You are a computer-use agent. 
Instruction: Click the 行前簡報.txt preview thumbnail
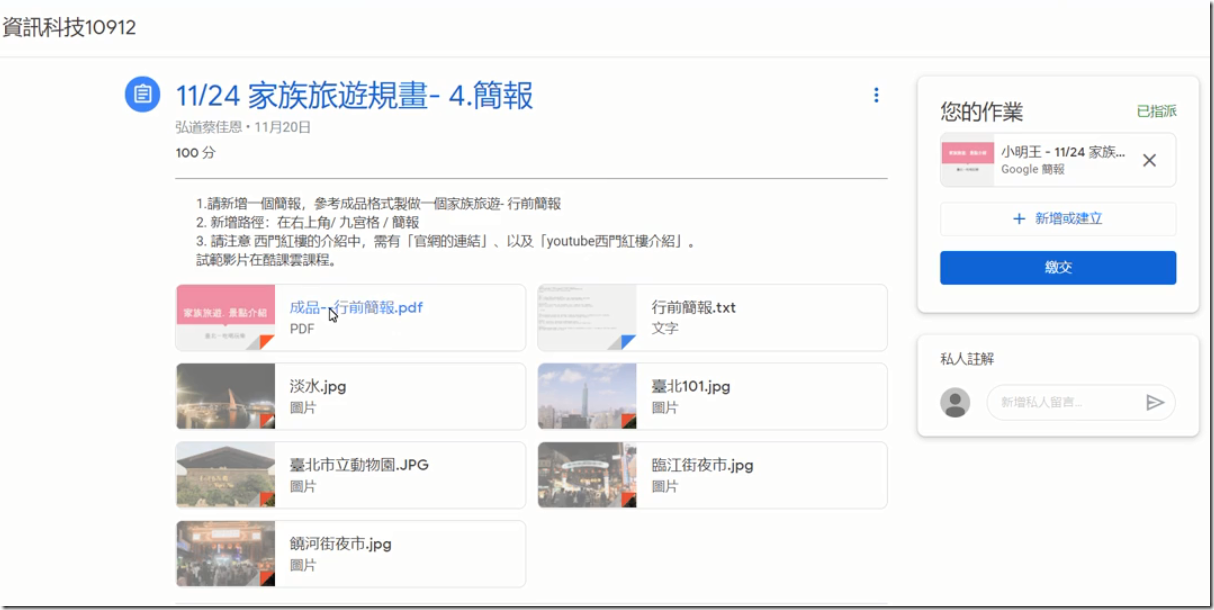(x=587, y=318)
